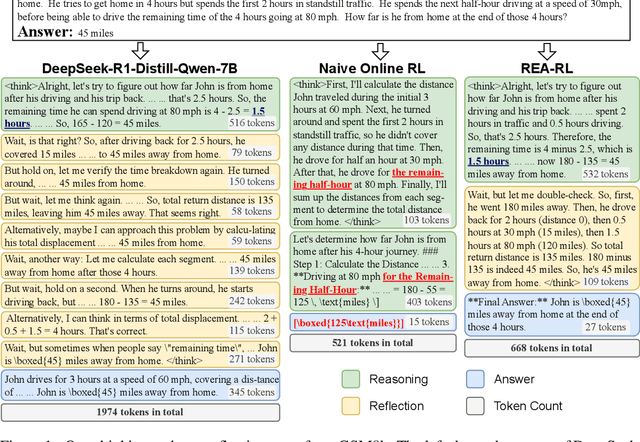640x442 pixels.
Task: Click the '150 tokens' count label
Action: (x=251, y=182)
